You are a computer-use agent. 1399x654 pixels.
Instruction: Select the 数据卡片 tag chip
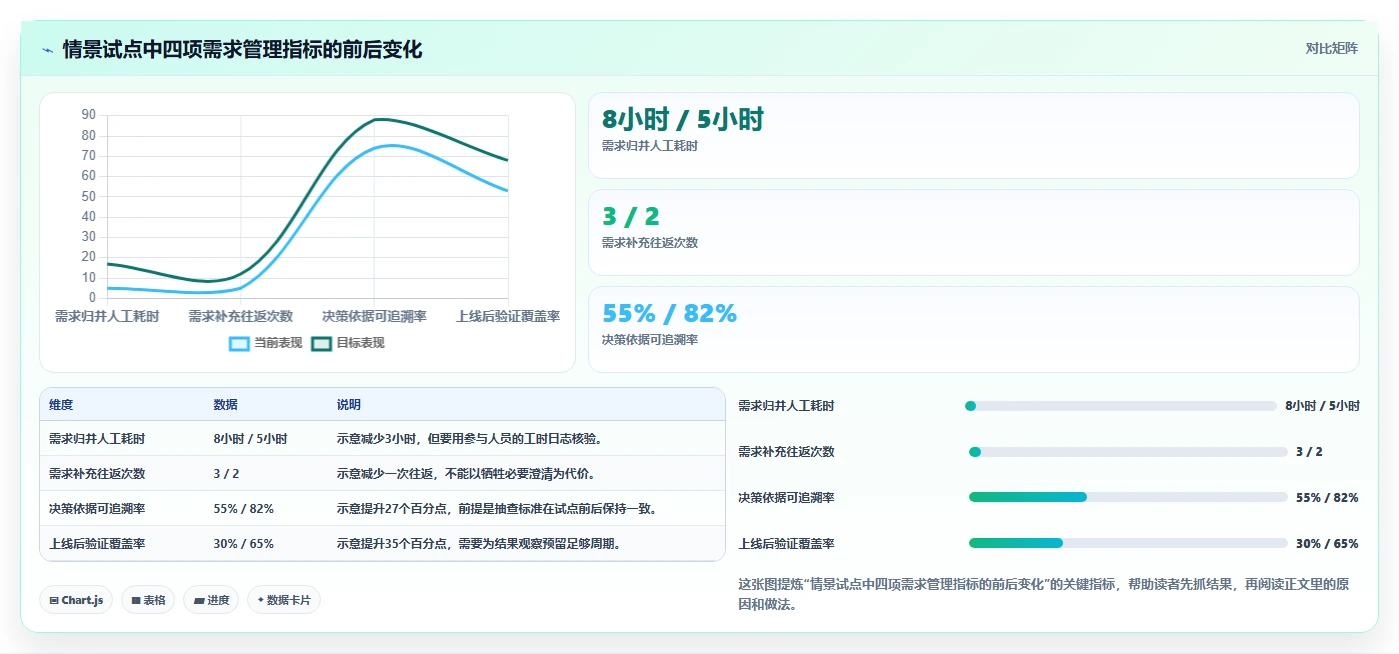point(284,600)
